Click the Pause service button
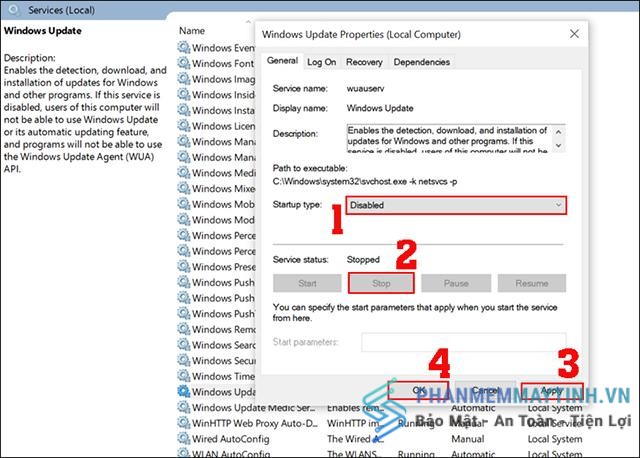640x458 pixels. click(456, 283)
